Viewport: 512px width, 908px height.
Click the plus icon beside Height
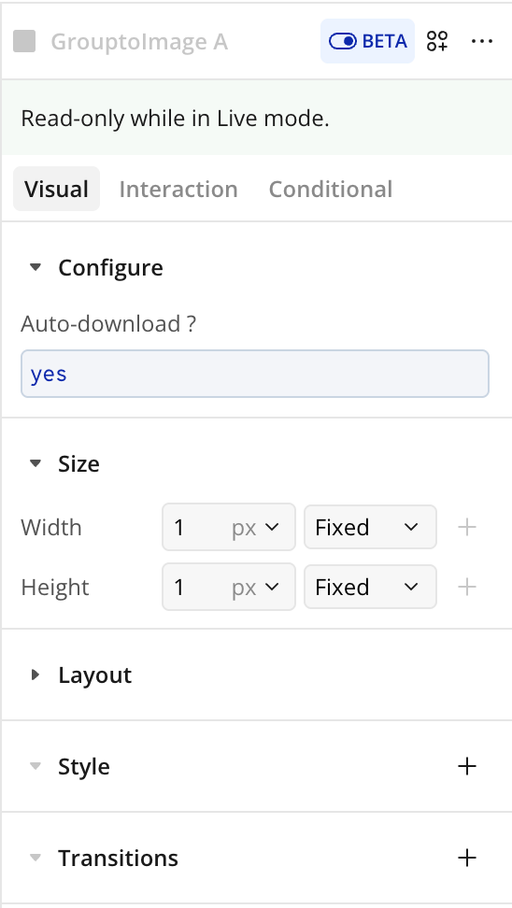coord(467,587)
